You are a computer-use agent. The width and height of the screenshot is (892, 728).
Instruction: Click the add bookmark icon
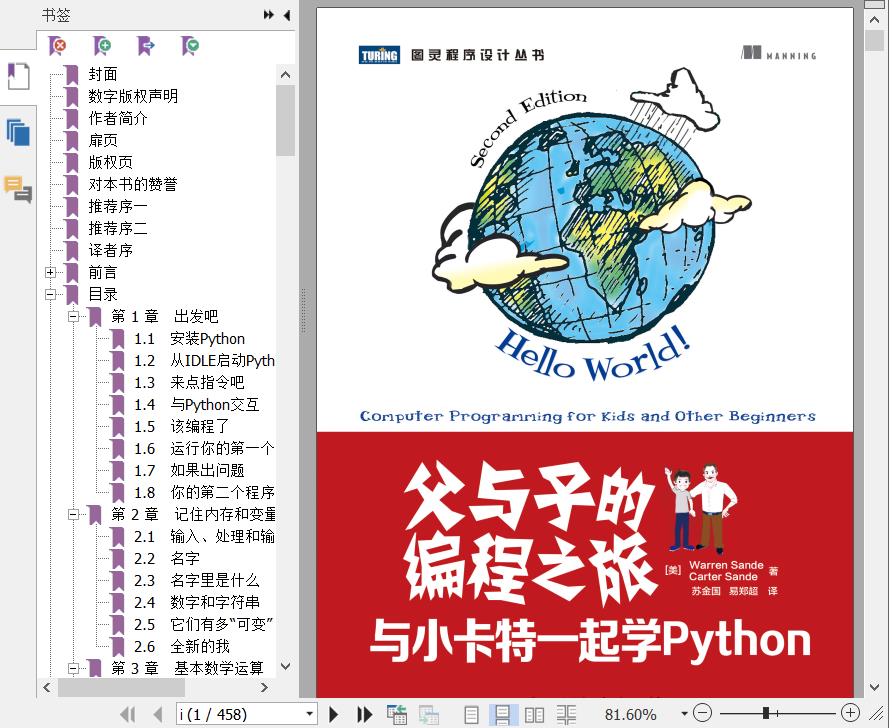click(102, 46)
